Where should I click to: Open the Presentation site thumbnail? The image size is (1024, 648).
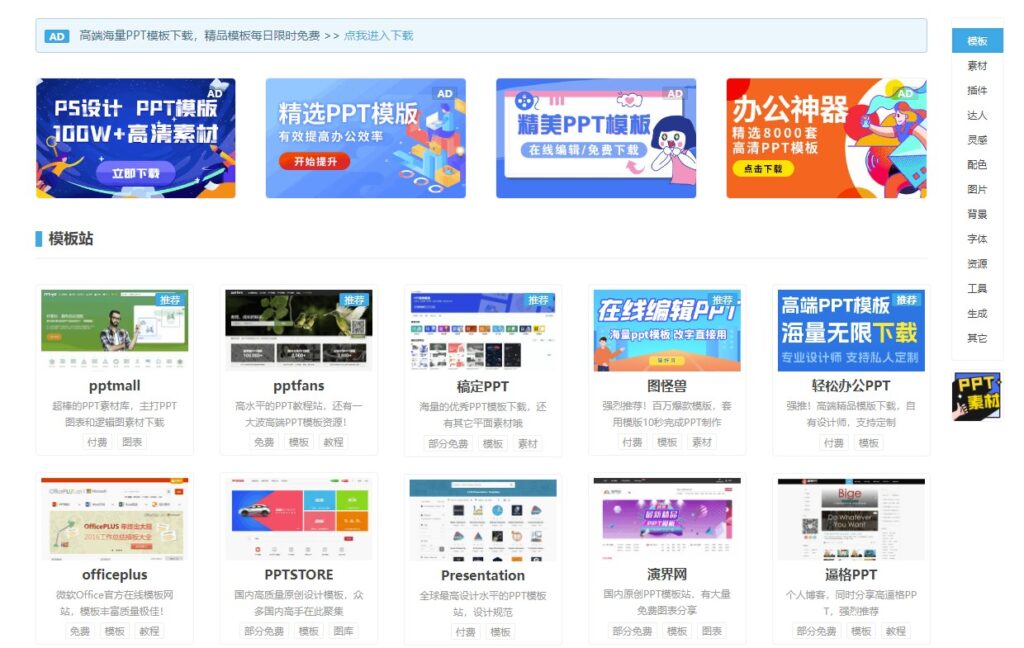click(x=483, y=519)
